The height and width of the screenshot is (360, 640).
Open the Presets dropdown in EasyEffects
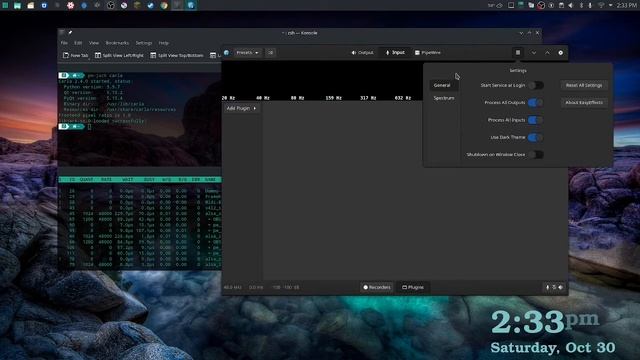(247, 53)
